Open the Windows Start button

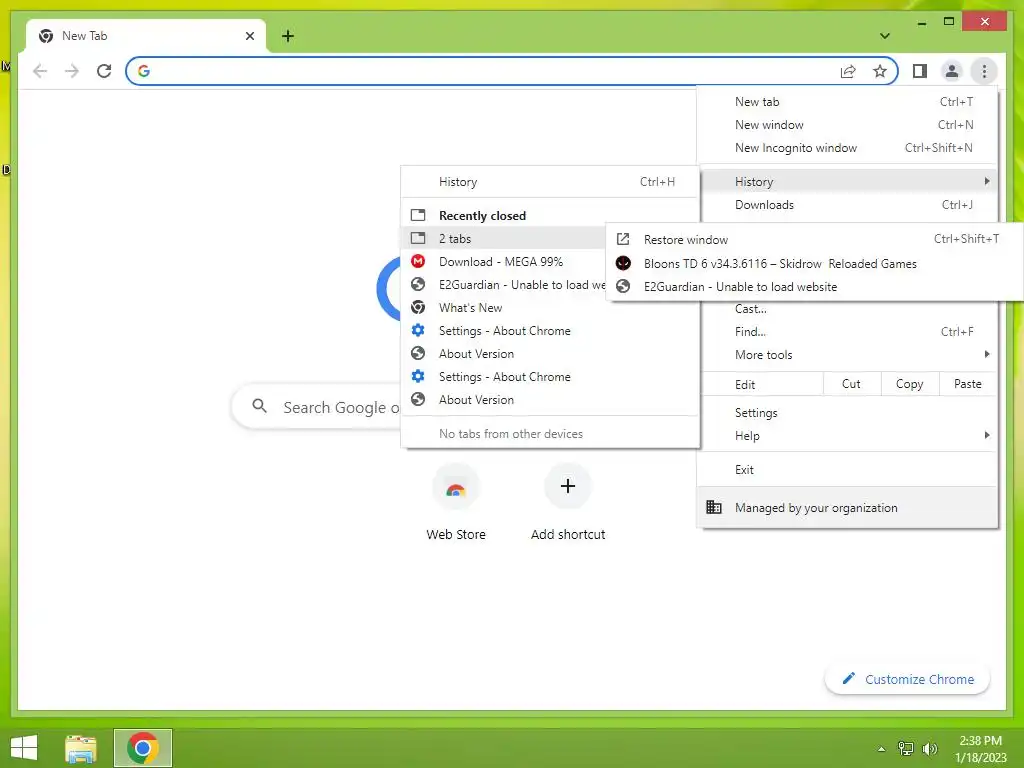pyautogui.click(x=24, y=748)
